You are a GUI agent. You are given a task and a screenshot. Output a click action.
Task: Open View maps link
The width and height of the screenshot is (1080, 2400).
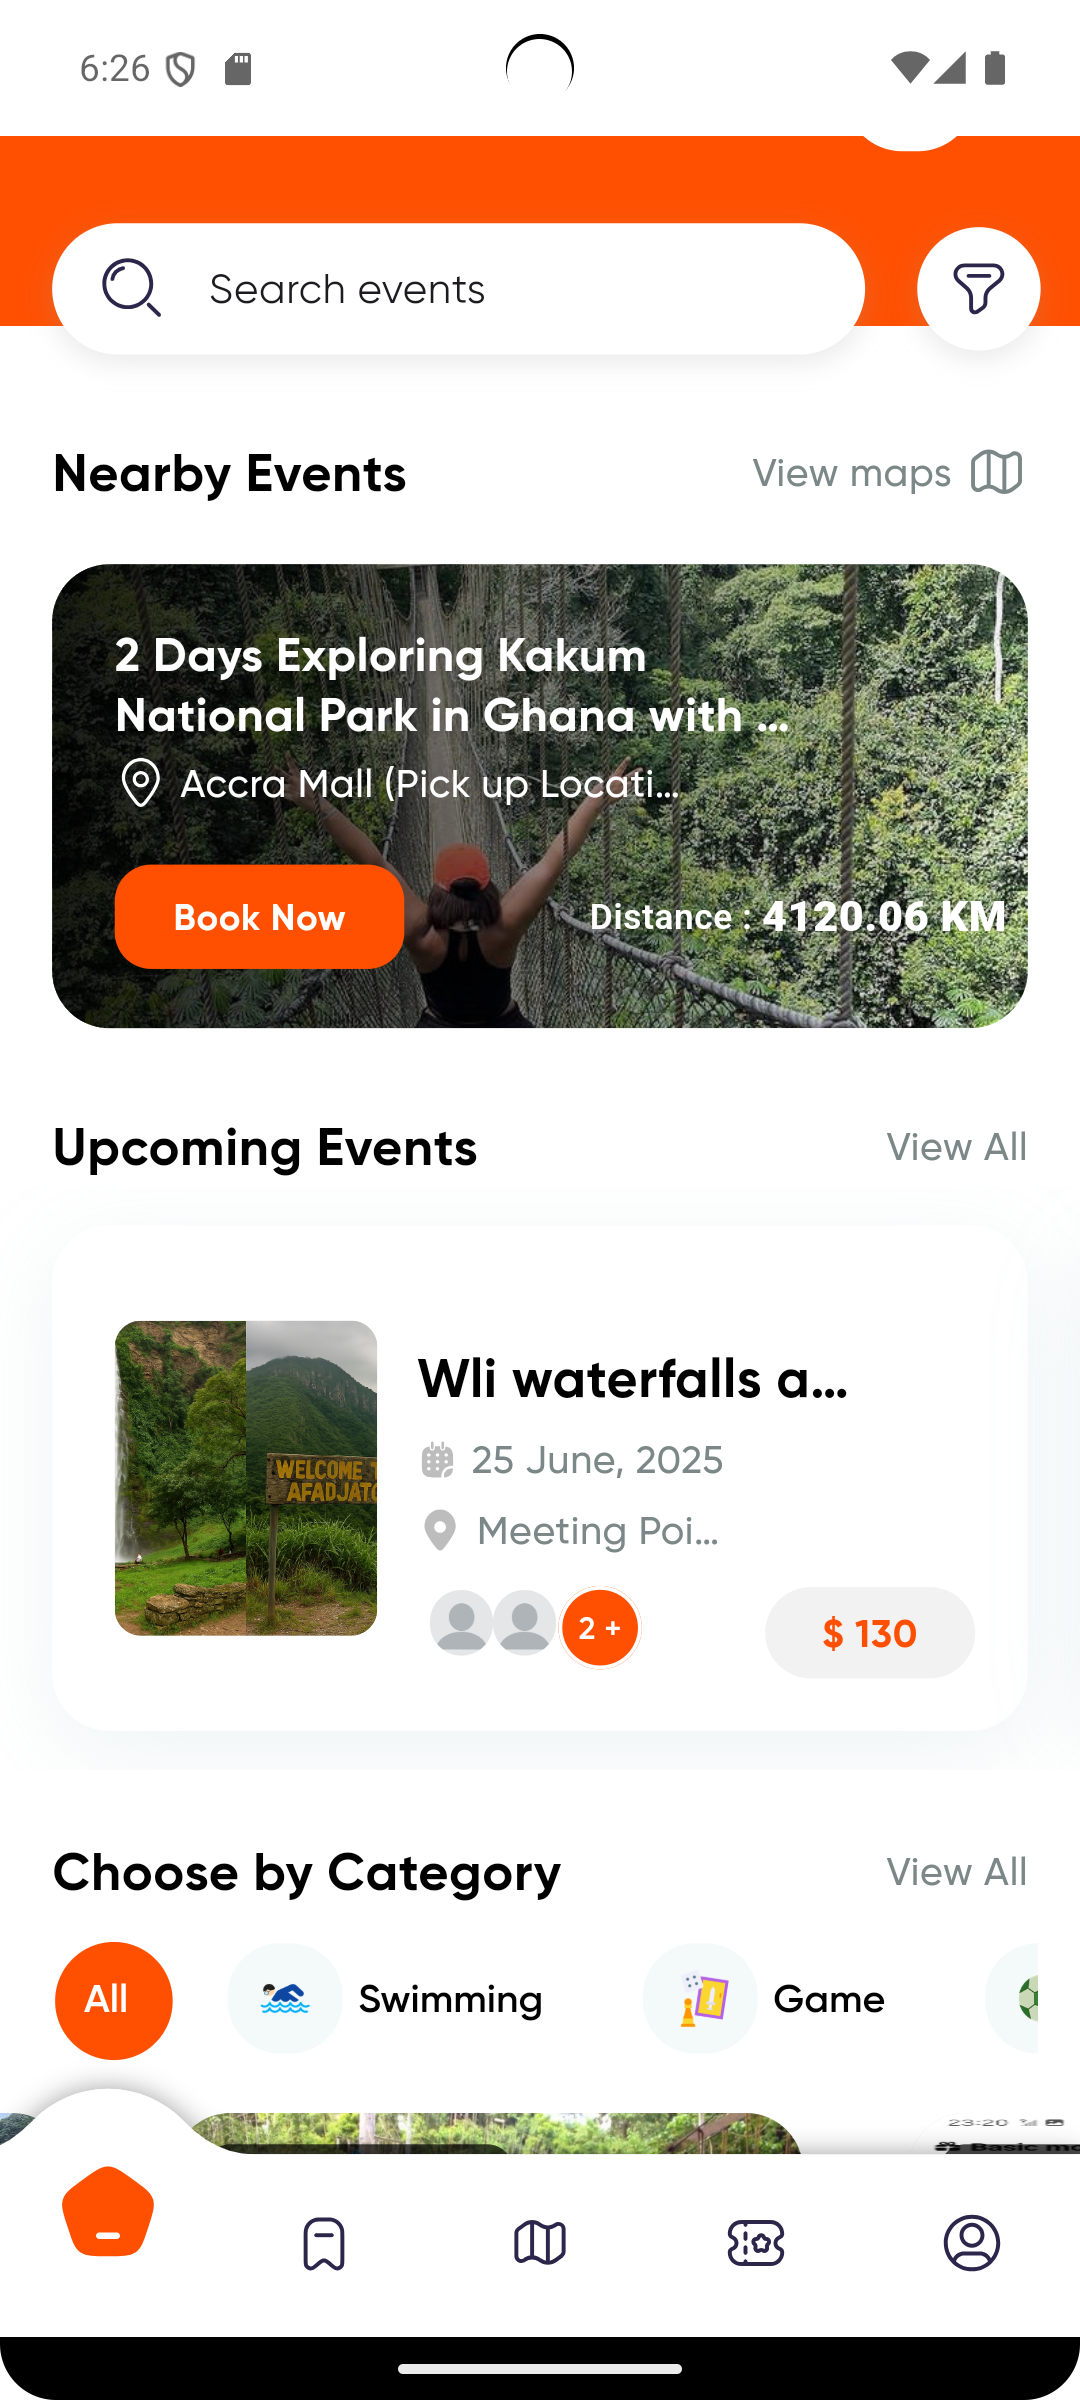[851, 473]
